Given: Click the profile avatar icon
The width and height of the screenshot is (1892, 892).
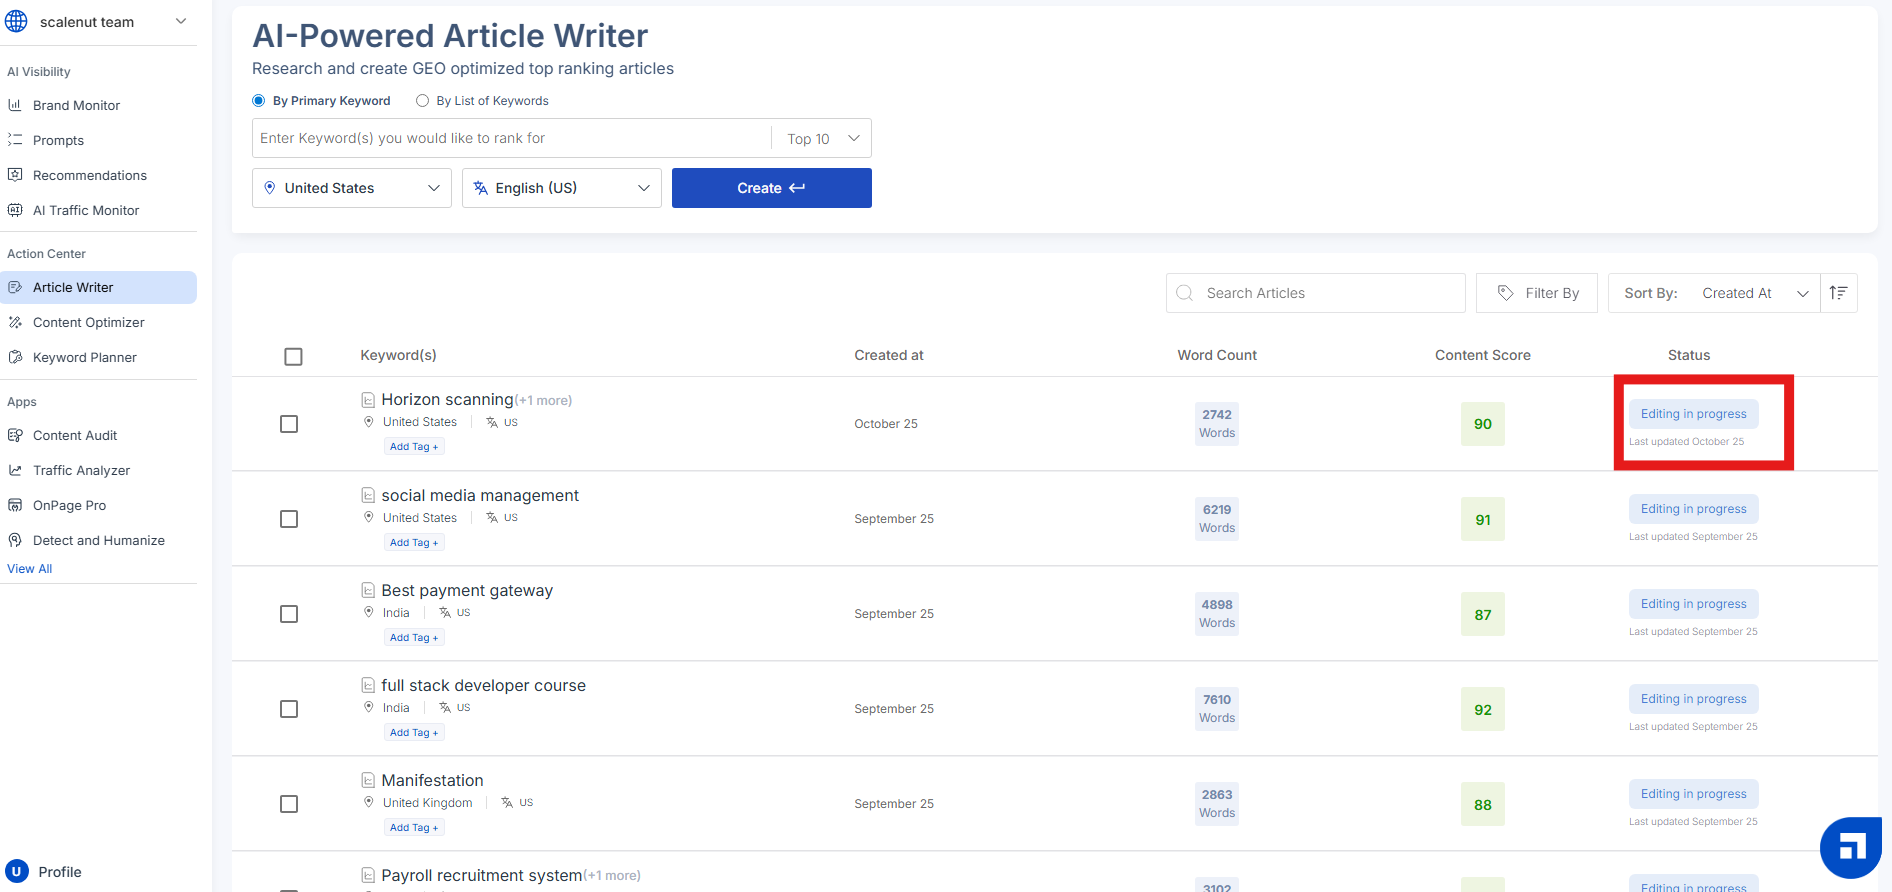Looking at the screenshot, I should [x=17, y=871].
